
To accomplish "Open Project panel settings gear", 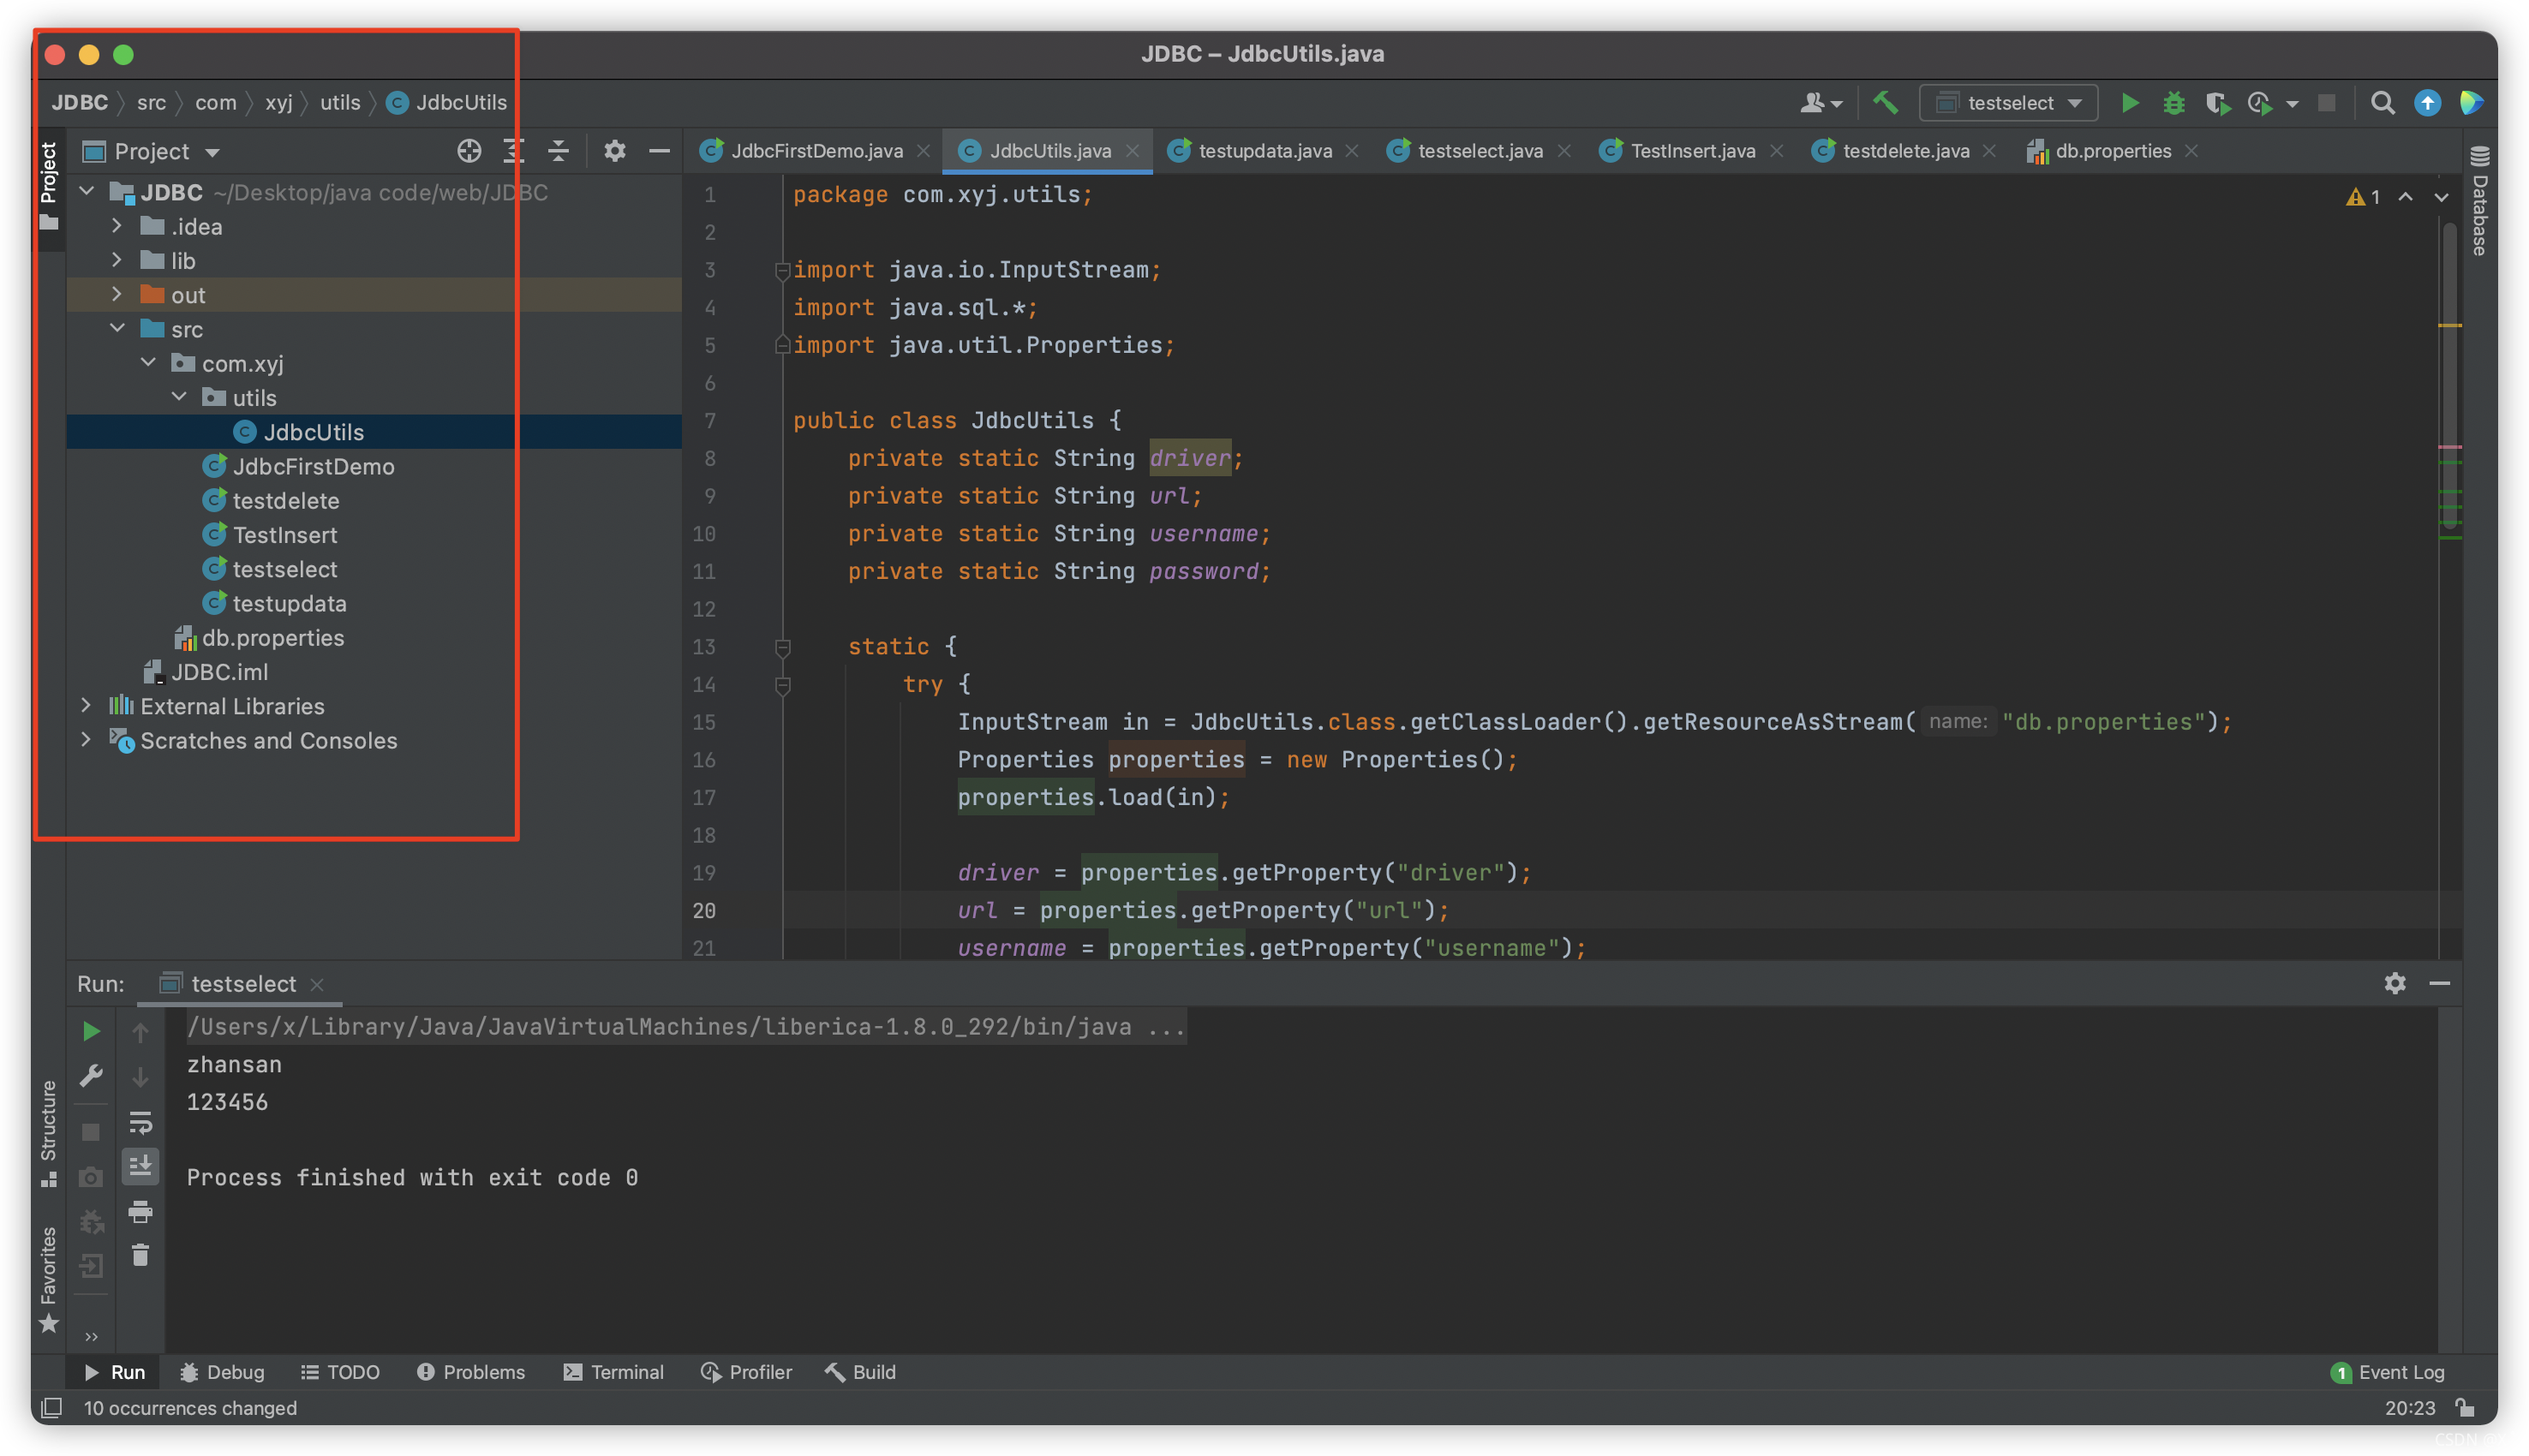I will pos(614,151).
